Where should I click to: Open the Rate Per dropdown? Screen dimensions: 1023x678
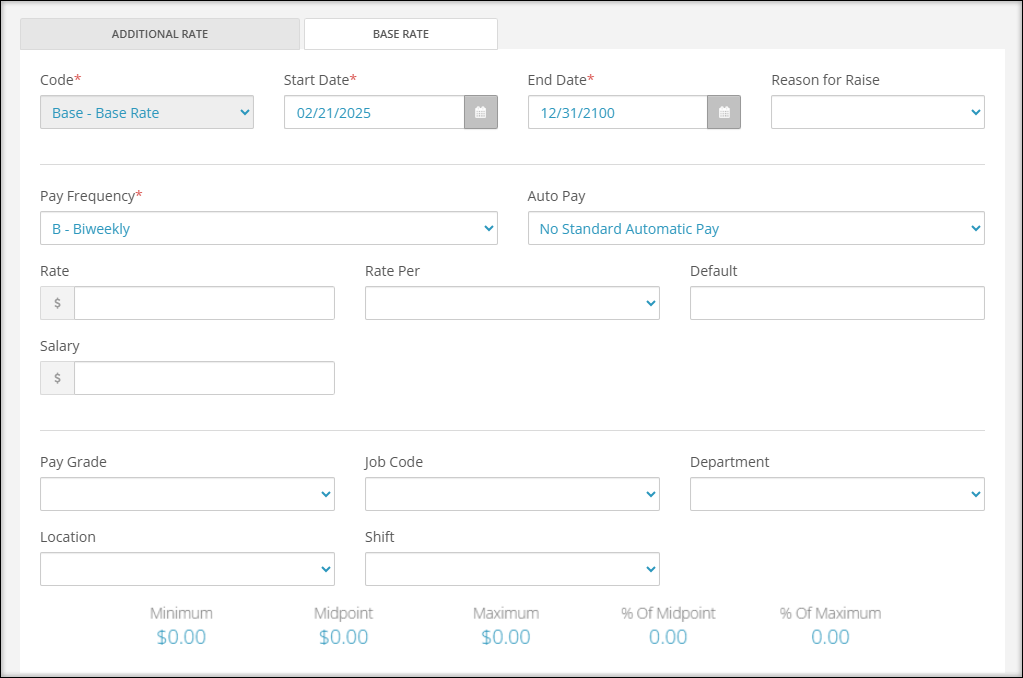512,303
